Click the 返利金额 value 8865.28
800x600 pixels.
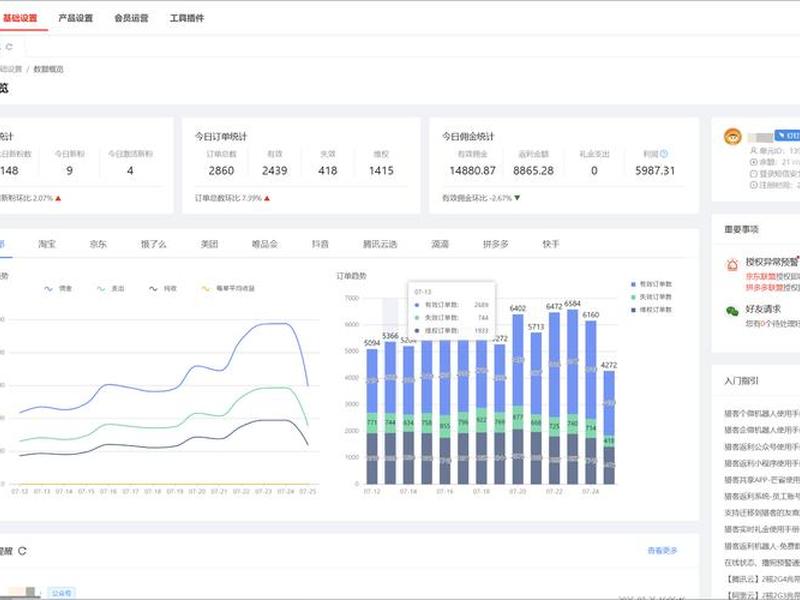click(533, 170)
